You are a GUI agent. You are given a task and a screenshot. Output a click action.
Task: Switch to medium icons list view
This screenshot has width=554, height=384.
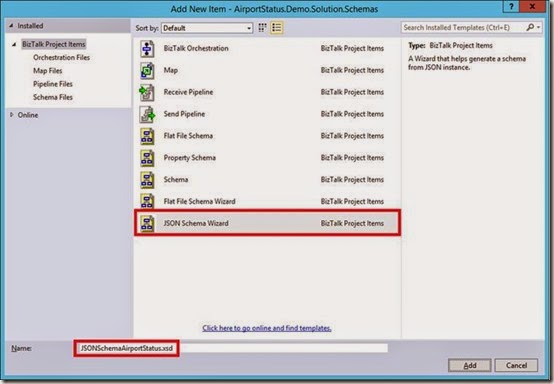tap(277, 28)
